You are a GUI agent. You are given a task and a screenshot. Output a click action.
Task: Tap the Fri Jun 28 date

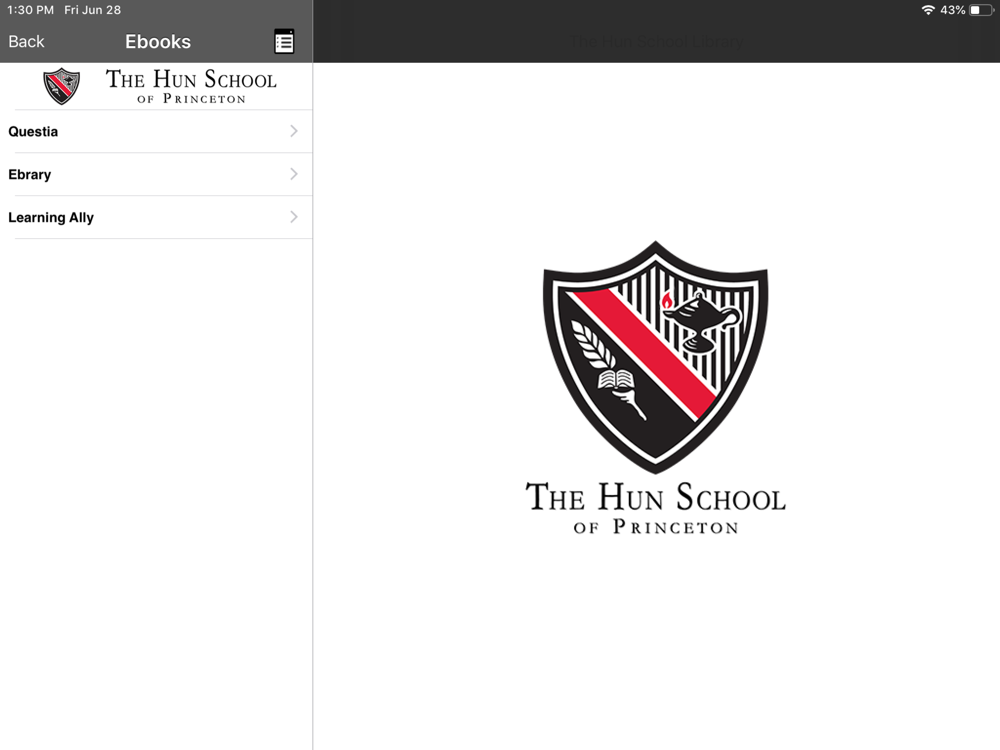92,10
